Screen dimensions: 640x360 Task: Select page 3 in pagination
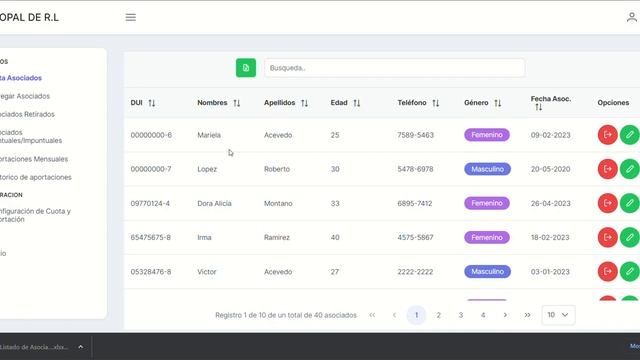[461, 315]
